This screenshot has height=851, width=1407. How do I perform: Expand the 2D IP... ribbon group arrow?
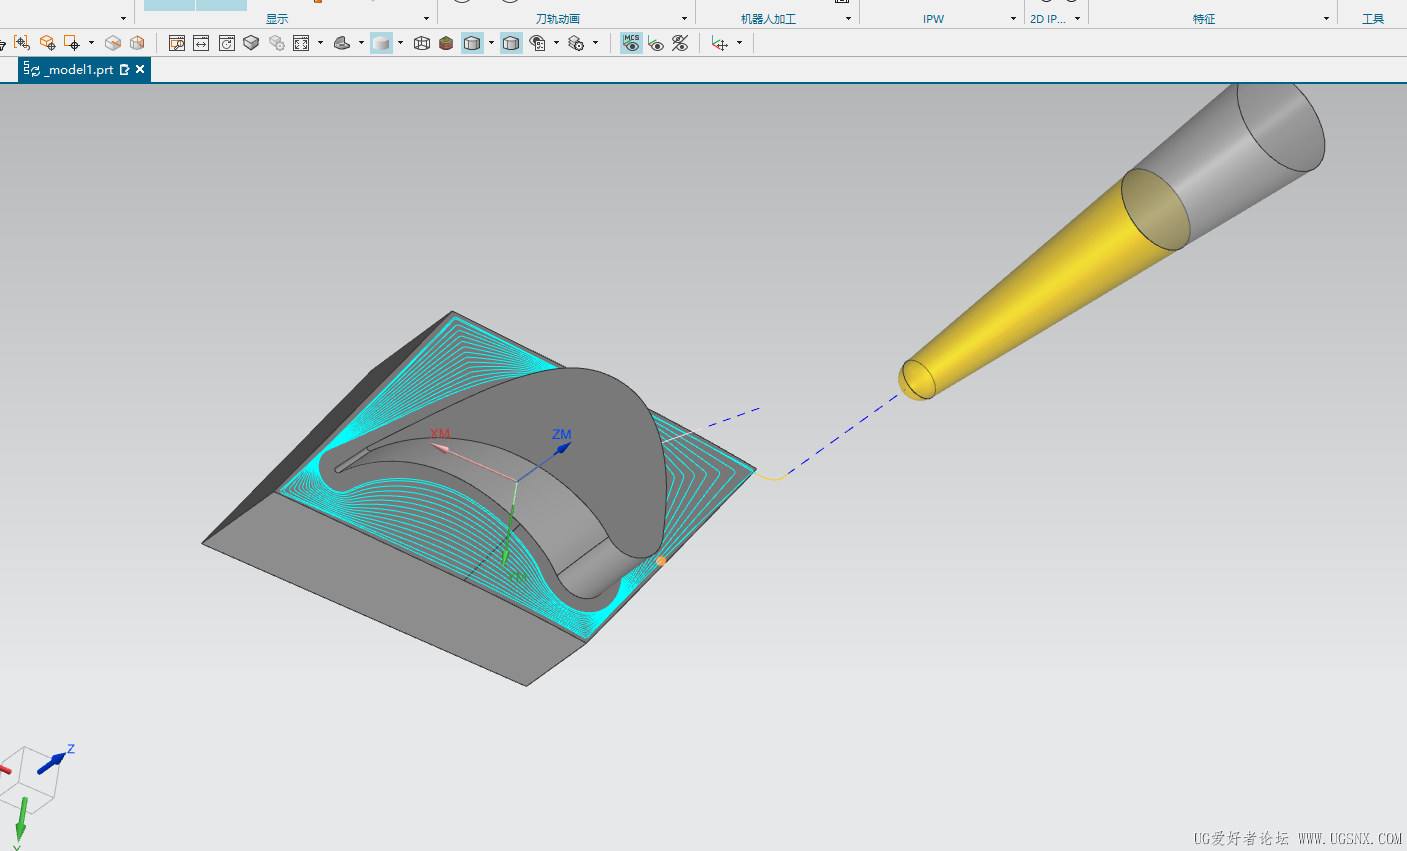coord(1077,19)
